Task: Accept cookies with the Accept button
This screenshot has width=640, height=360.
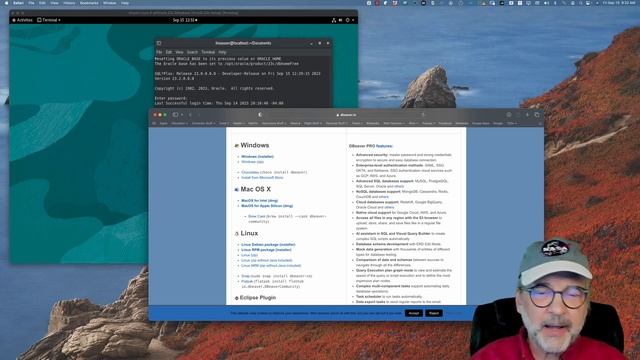Action: pos(414,313)
